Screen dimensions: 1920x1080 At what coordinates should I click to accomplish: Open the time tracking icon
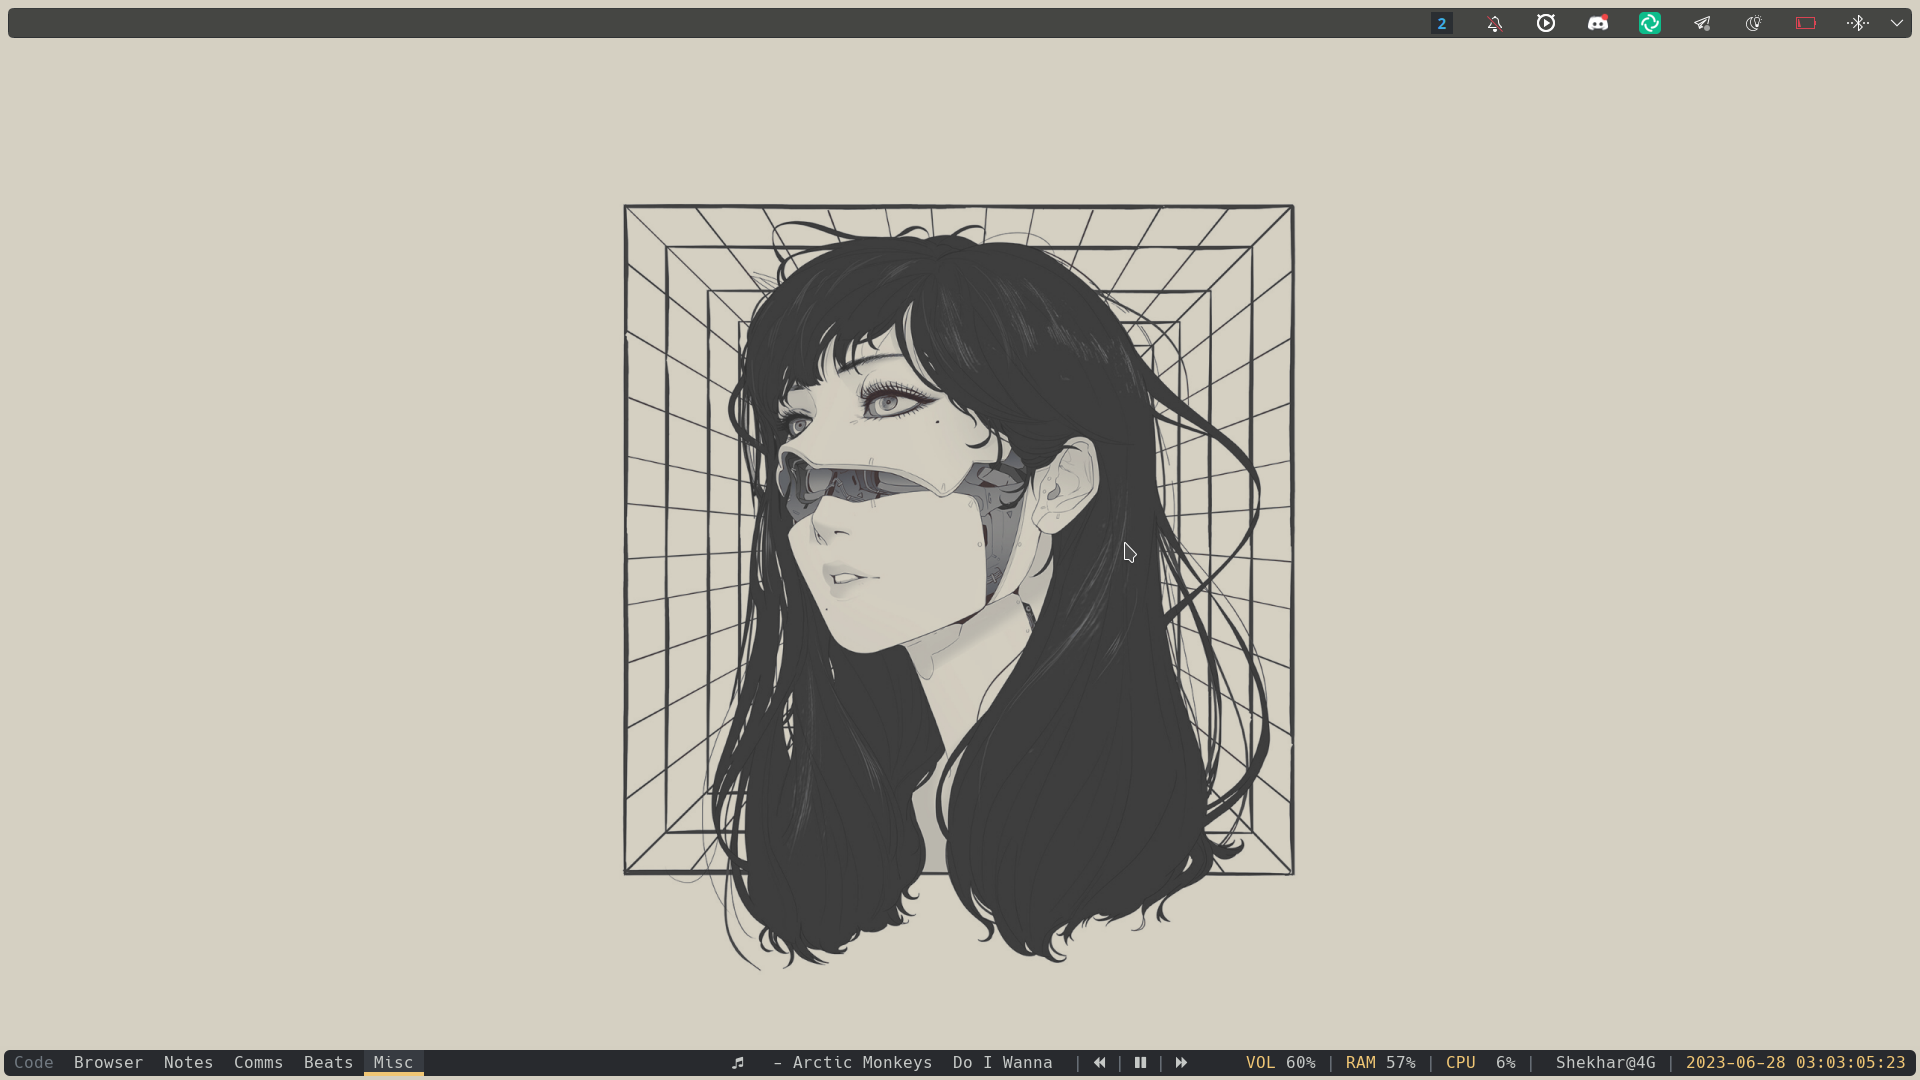point(1545,22)
